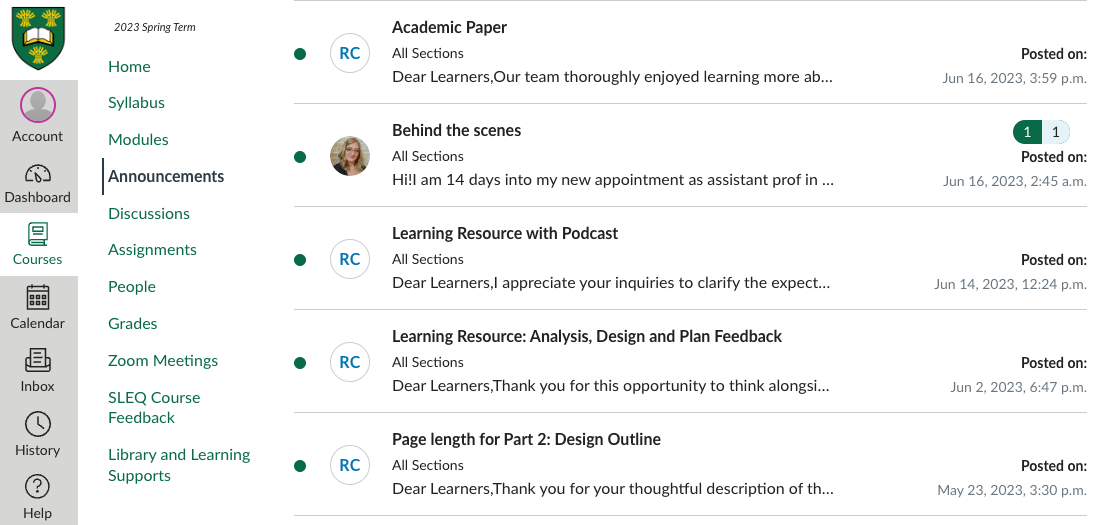Open the Discussions course menu item

tap(149, 213)
